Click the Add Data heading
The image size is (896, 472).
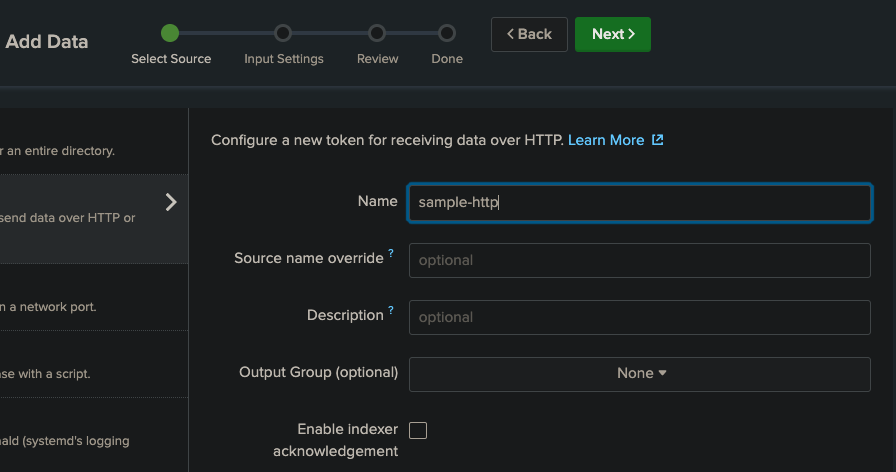click(47, 42)
